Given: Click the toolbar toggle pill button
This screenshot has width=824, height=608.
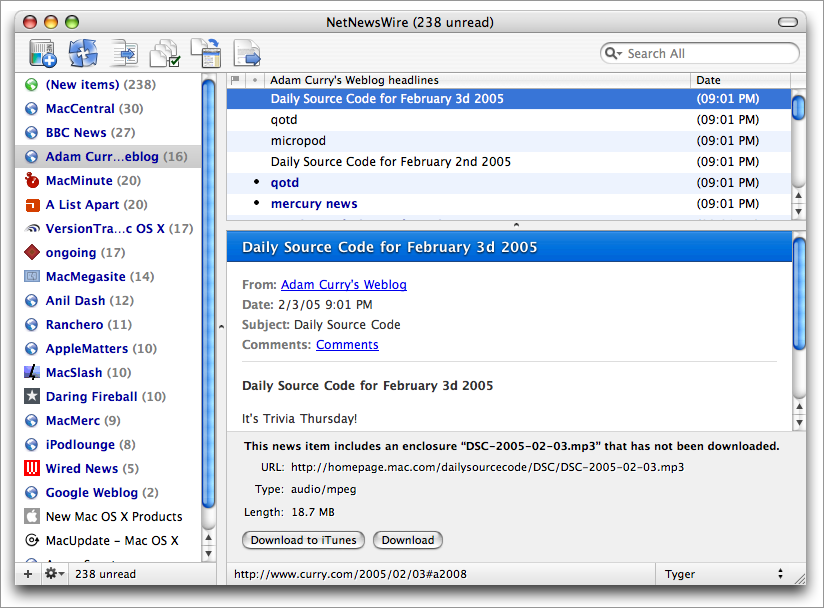Looking at the screenshot, I should [x=788, y=22].
